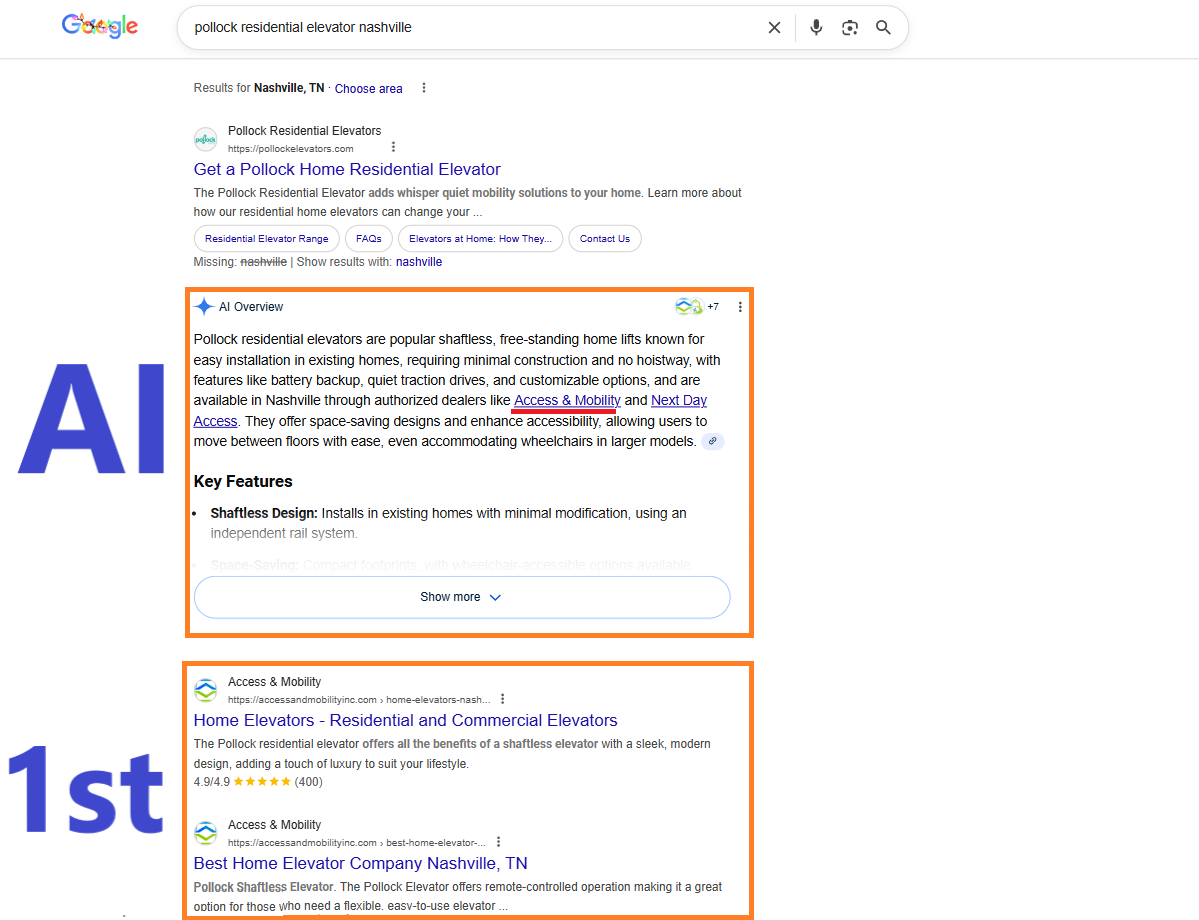Open options menu next to Choose area
Viewport: 1199px width, 920px height.
424,88
